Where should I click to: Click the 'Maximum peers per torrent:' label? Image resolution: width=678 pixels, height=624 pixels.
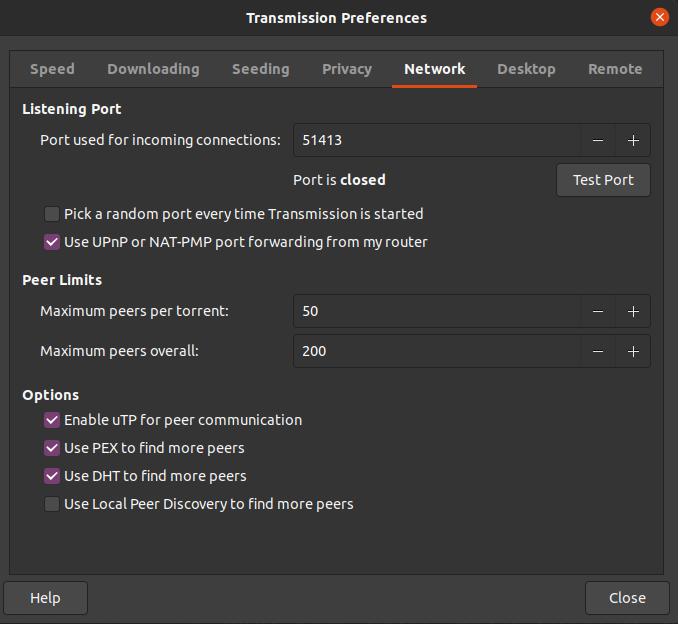pos(134,311)
